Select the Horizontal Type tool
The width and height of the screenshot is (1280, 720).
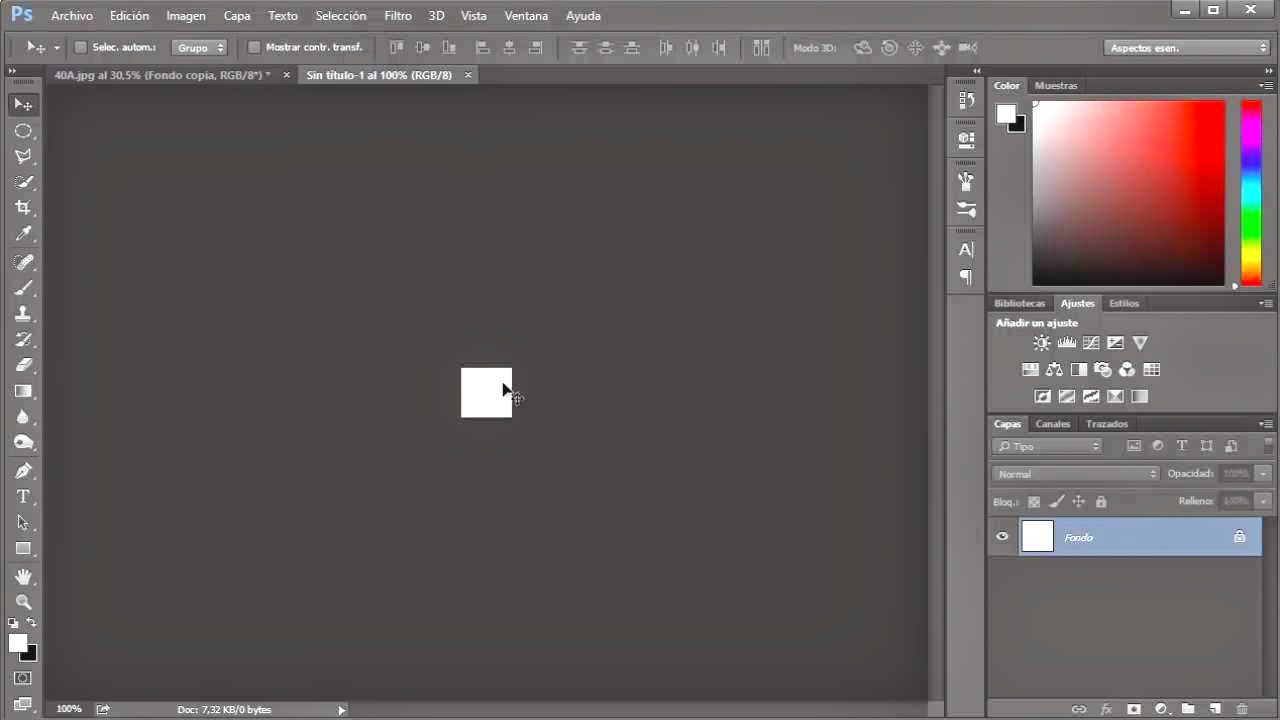(x=23, y=497)
